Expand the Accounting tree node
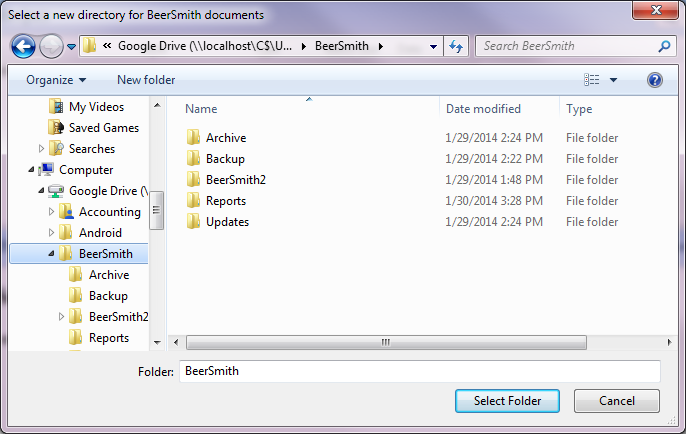This screenshot has width=686, height=434. click(x=51, y=212)
